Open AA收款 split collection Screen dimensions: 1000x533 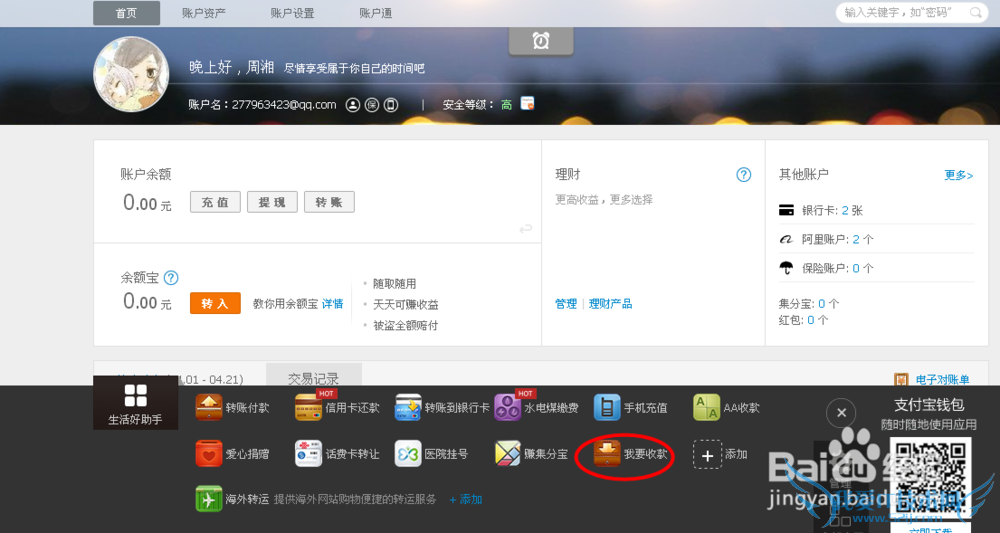707,407
